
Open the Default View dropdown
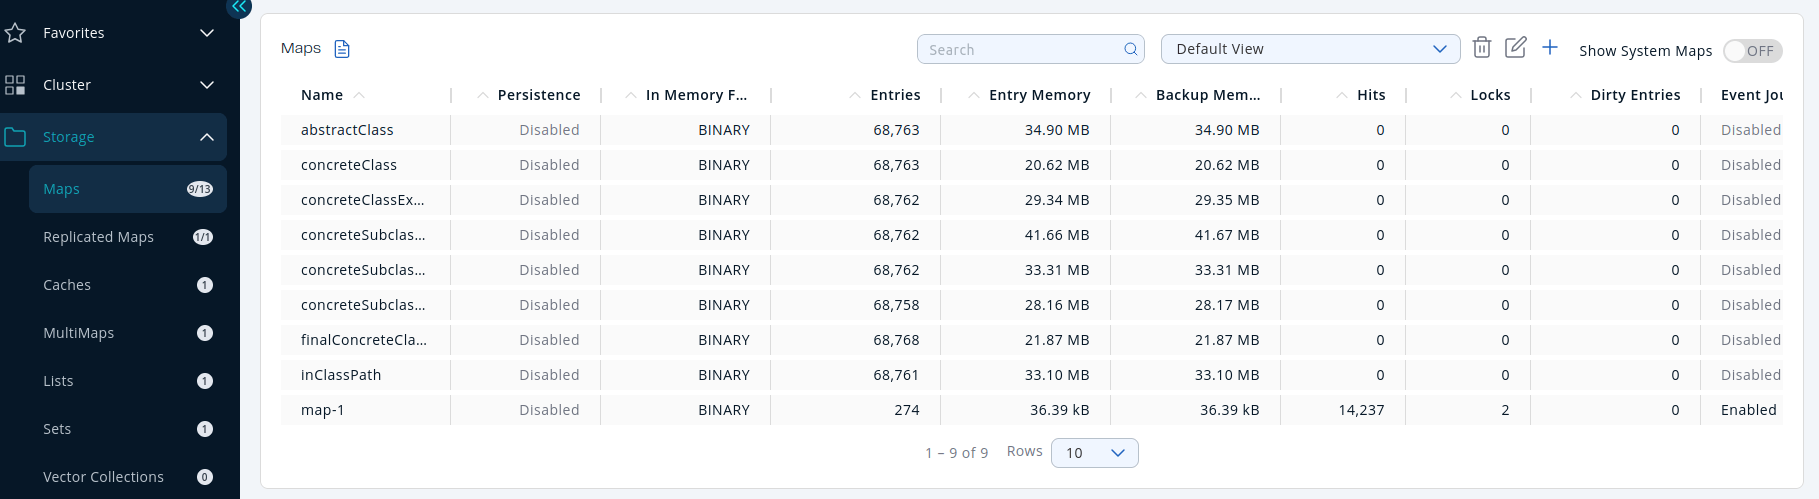[1310, 49]
